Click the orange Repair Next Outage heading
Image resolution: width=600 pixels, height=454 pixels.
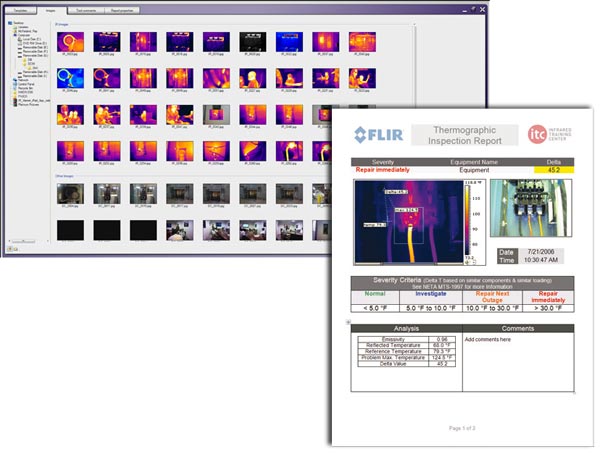(x=492, y=297)
